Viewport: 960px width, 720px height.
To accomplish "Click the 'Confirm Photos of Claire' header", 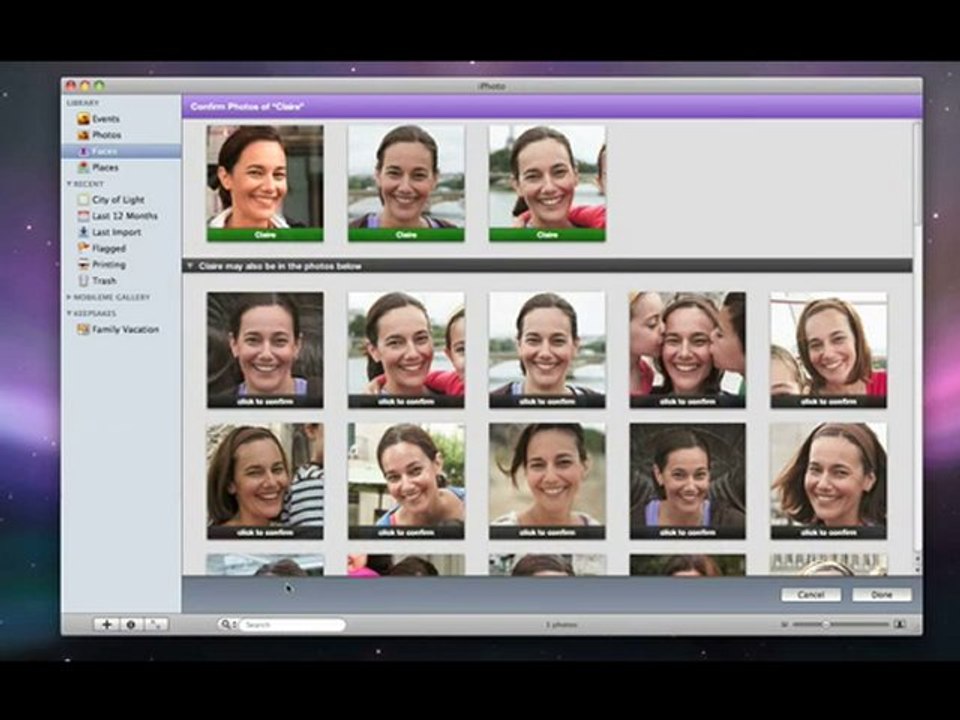I will tap(247, 107).
